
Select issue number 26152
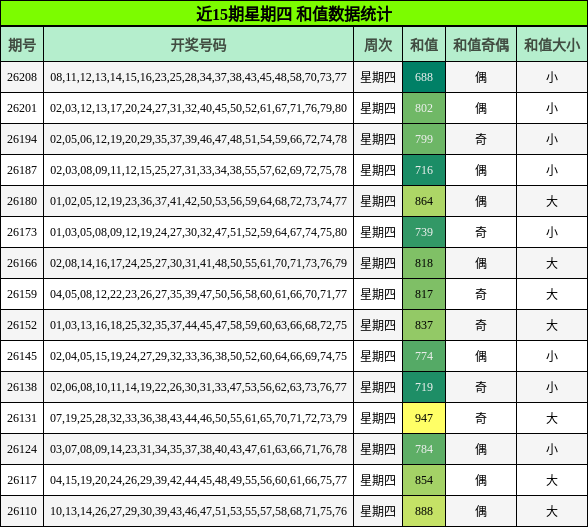22,325
